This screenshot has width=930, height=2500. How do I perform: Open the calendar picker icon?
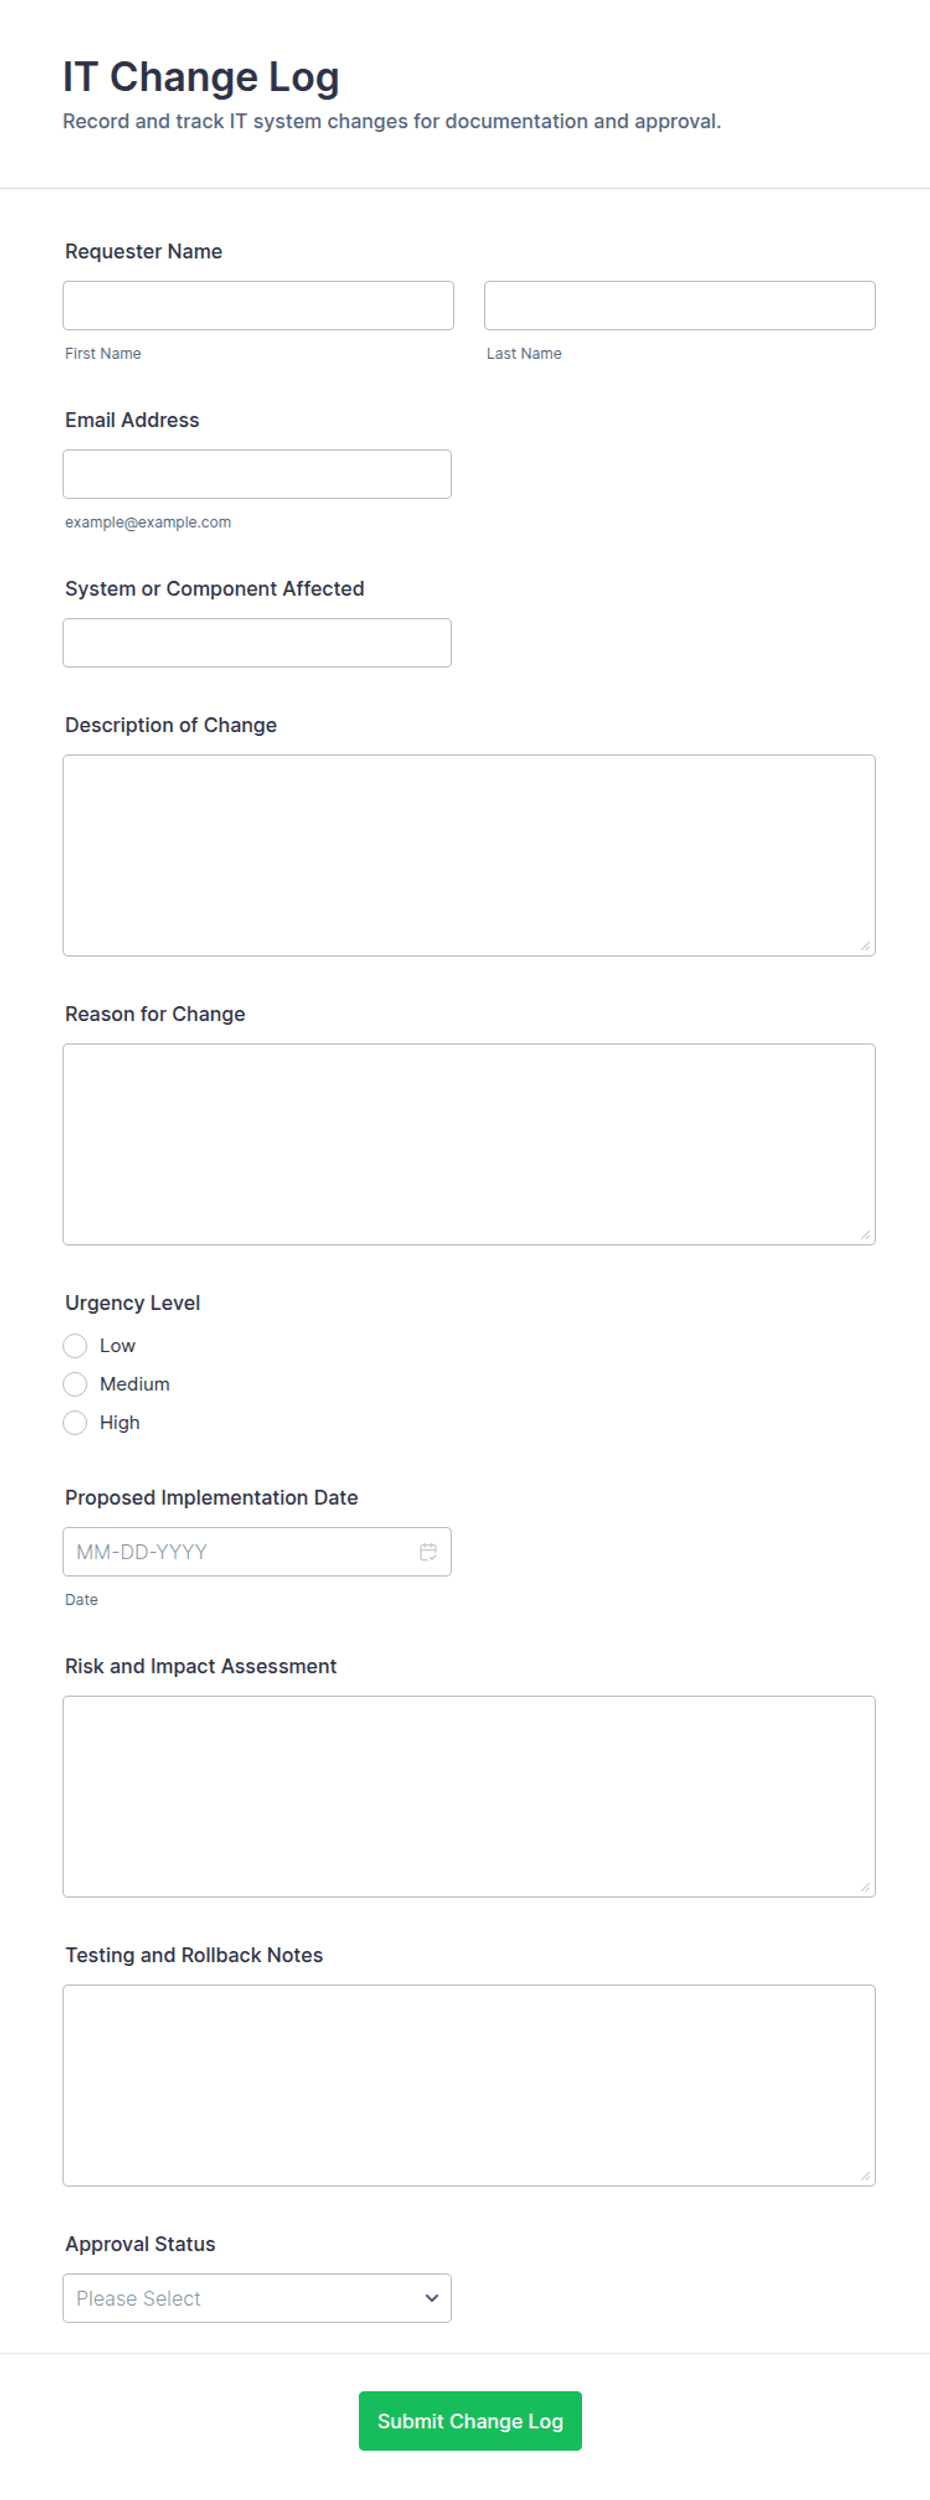pyautogui.click(x=428, y=1551)
